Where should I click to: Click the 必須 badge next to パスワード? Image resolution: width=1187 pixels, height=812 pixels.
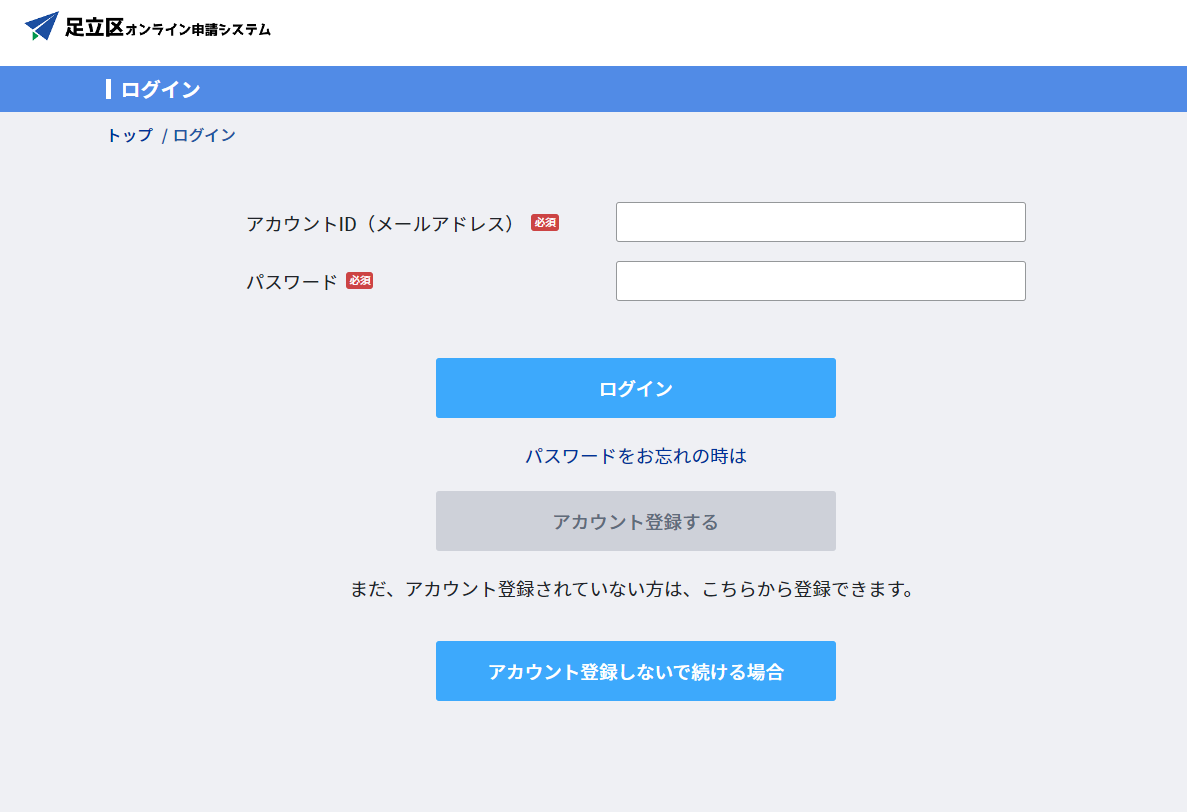360,281
